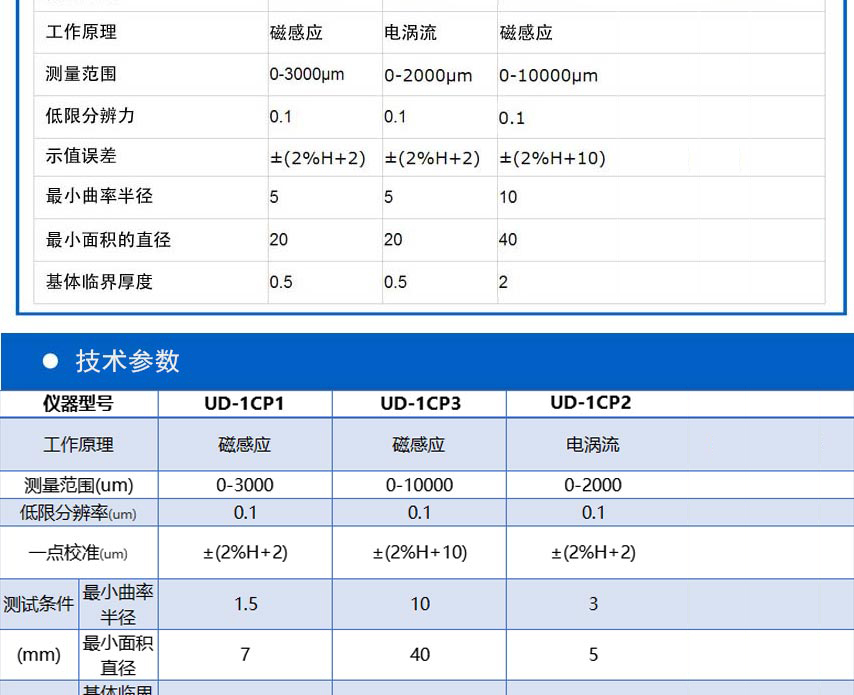Click the UD-1CP1 column header
The image size is (854, 695).
pos(244,403)
